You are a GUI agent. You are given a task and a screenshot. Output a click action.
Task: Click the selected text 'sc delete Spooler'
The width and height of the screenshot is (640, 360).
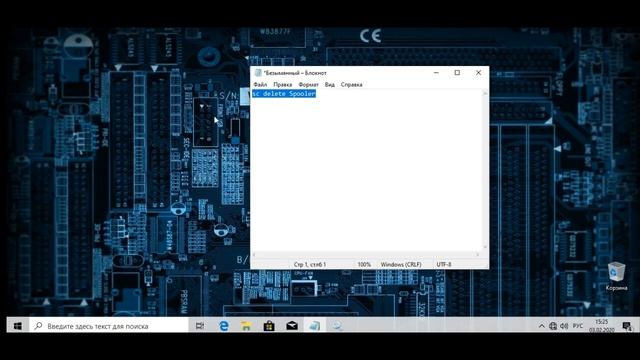click(x=284, y=94)
